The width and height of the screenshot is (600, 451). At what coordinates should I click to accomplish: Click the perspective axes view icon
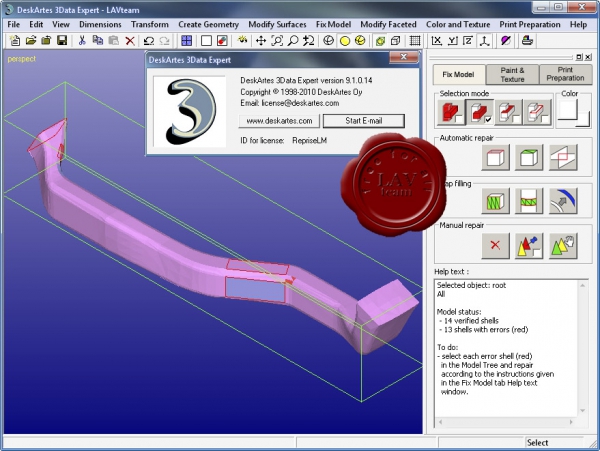pyautogui.click(x=484, y=41)
